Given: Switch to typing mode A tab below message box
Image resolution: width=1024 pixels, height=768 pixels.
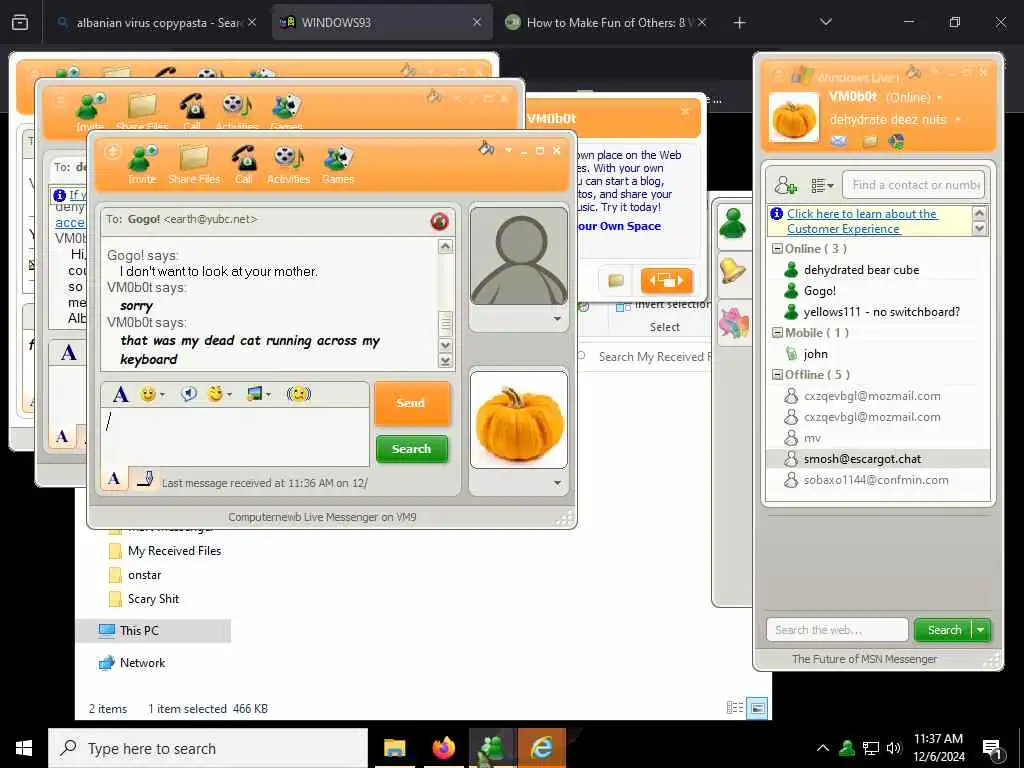Looking at the screenshot, I should (114, 479).
